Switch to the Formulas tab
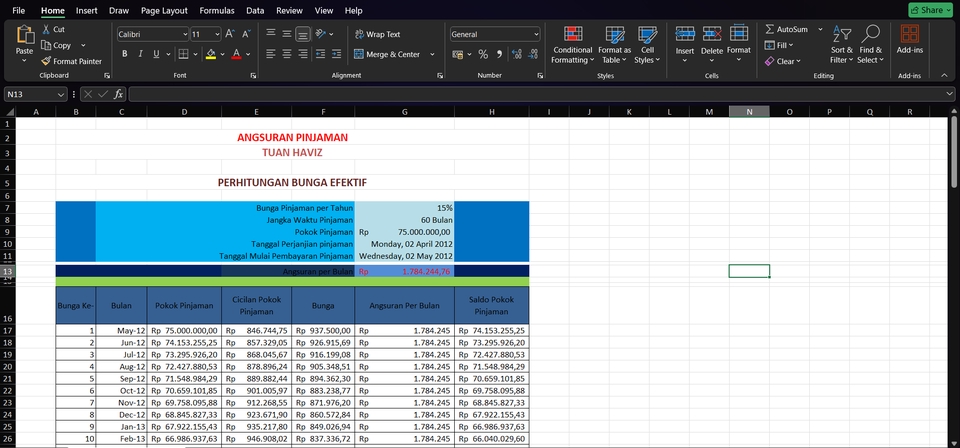 point(217,10)
